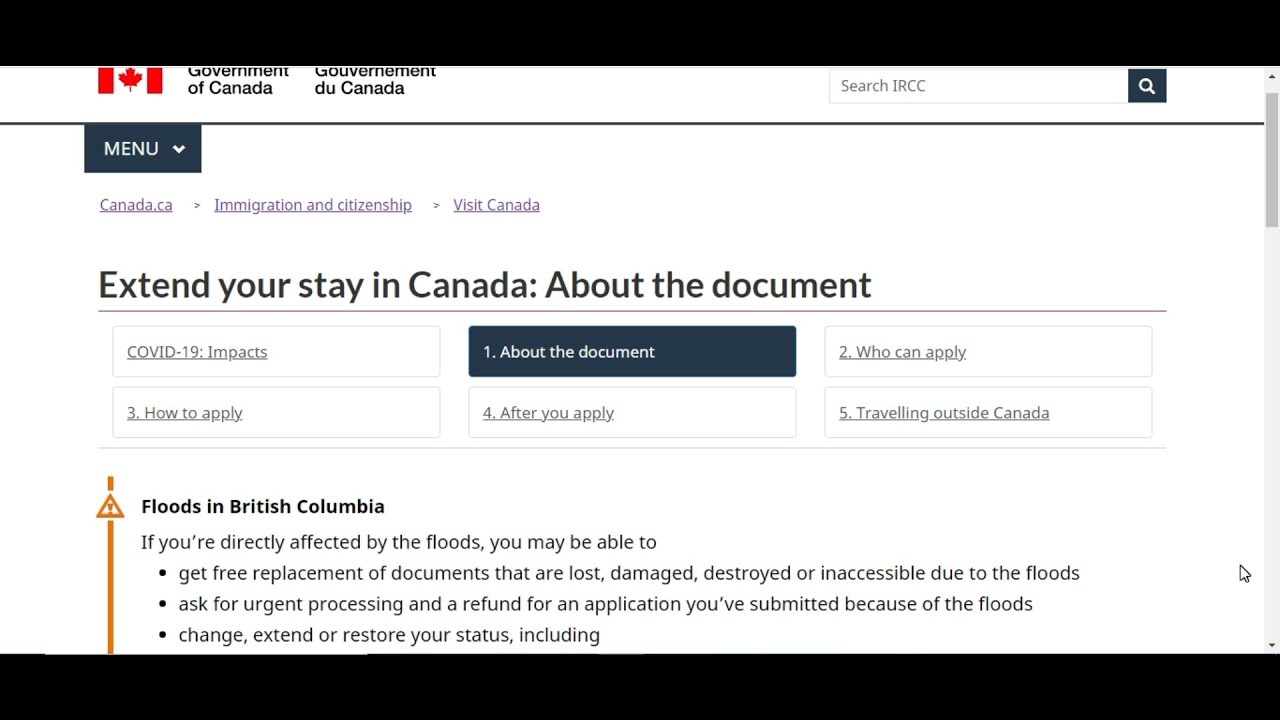Image resolution: width=1280 pixels, height=720 pixels.
Task: Click the Canadian flag logo
Action: 129,78
